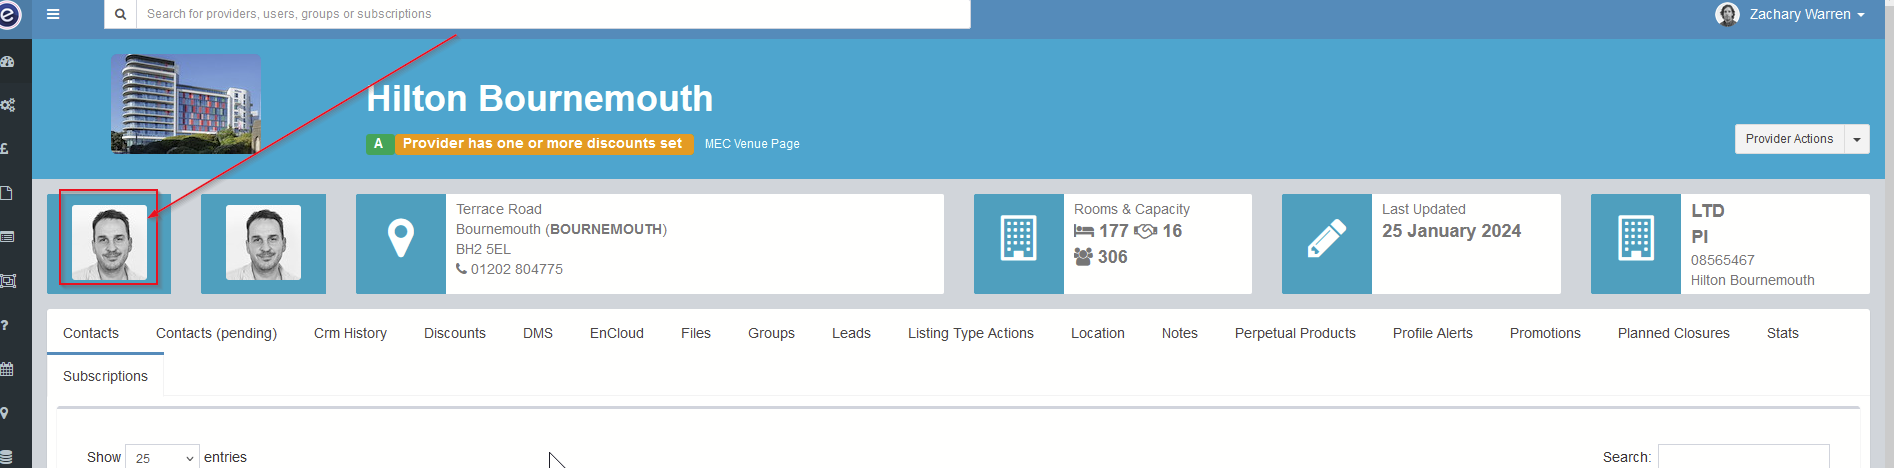The width and height of the screenshot is (1894, 468).
Task: Click the handshake icon next to 16
Action: [x=1146, y=231]
